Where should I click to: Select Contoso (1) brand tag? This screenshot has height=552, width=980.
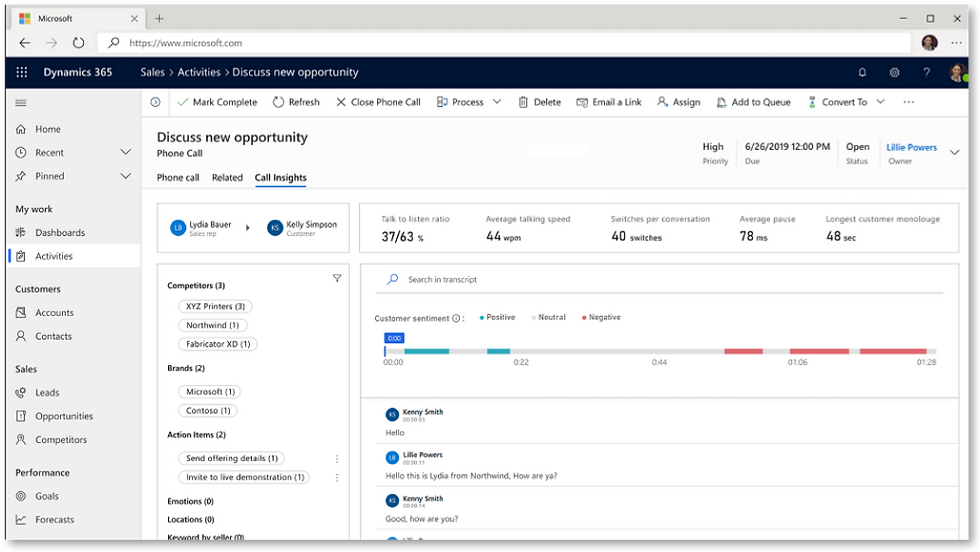tap(208, 411)
